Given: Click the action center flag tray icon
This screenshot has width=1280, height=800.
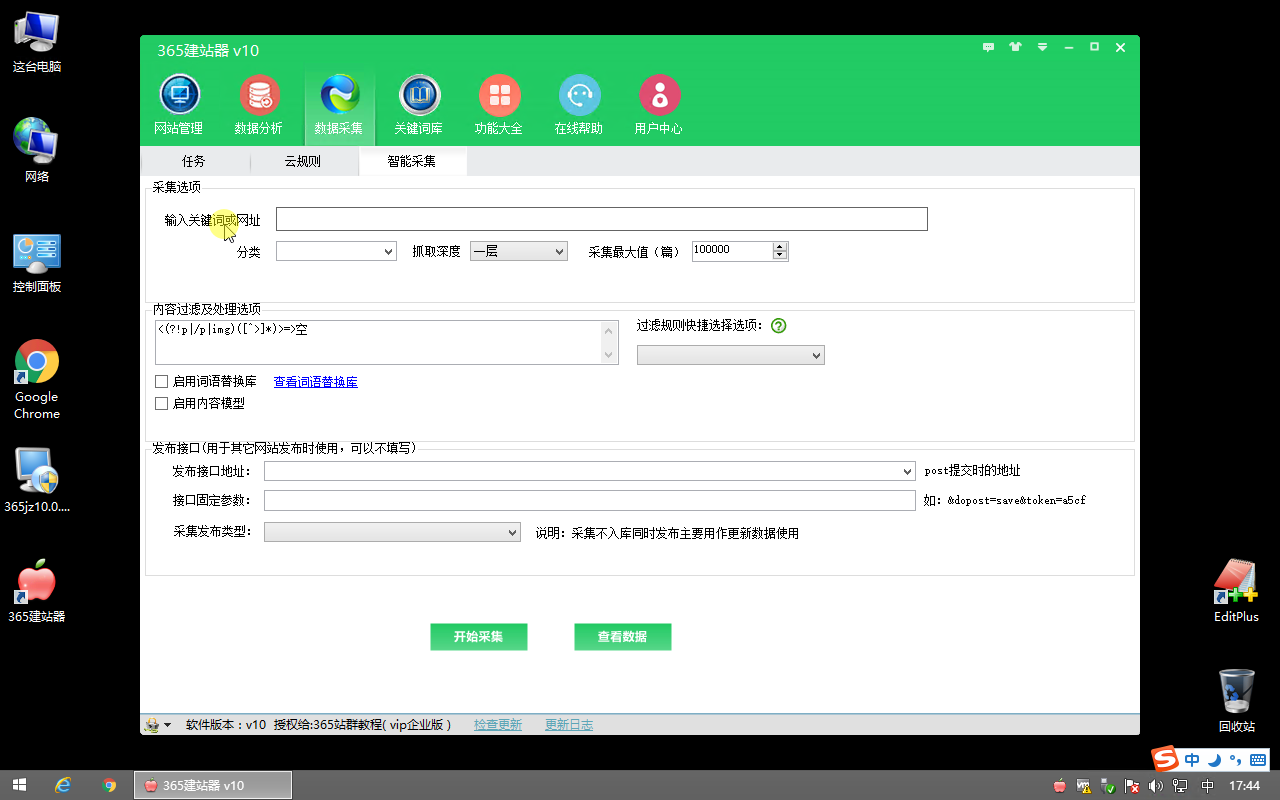Looking at the screenshot, I should coord(1132,786).
